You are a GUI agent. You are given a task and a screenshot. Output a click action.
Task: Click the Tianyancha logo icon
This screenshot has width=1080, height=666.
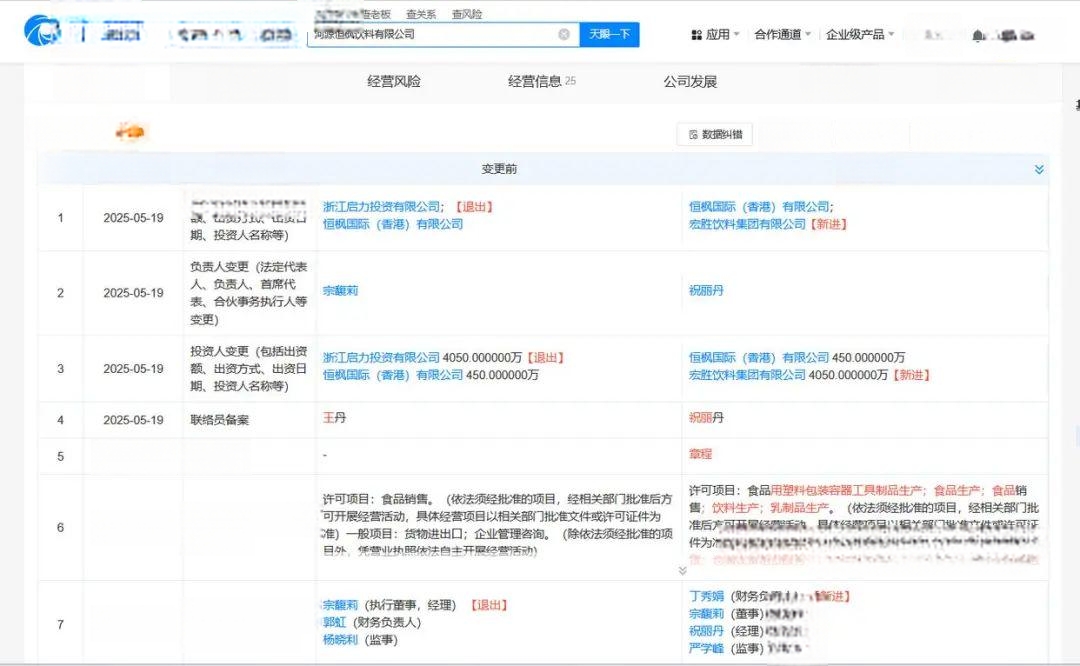click(x=42, y=32)
